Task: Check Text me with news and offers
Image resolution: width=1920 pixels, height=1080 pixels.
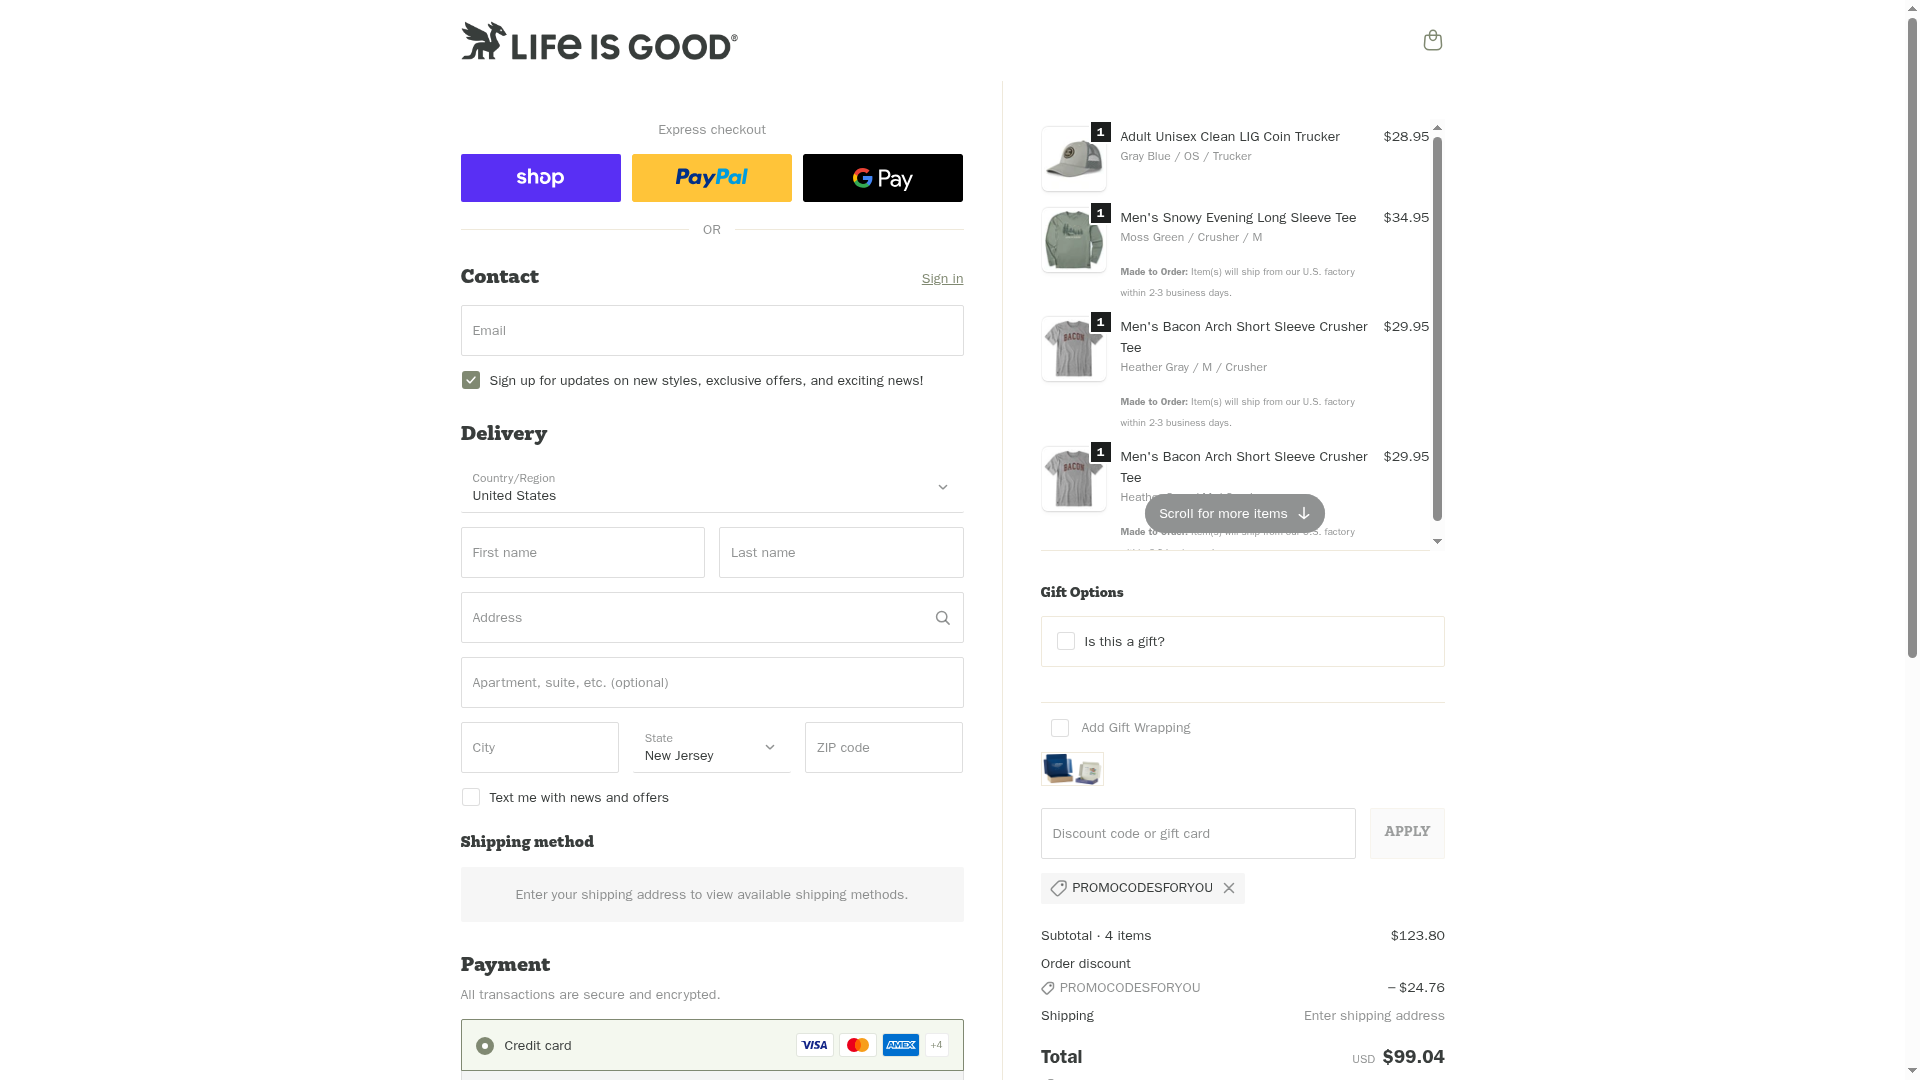Action: 471,797
